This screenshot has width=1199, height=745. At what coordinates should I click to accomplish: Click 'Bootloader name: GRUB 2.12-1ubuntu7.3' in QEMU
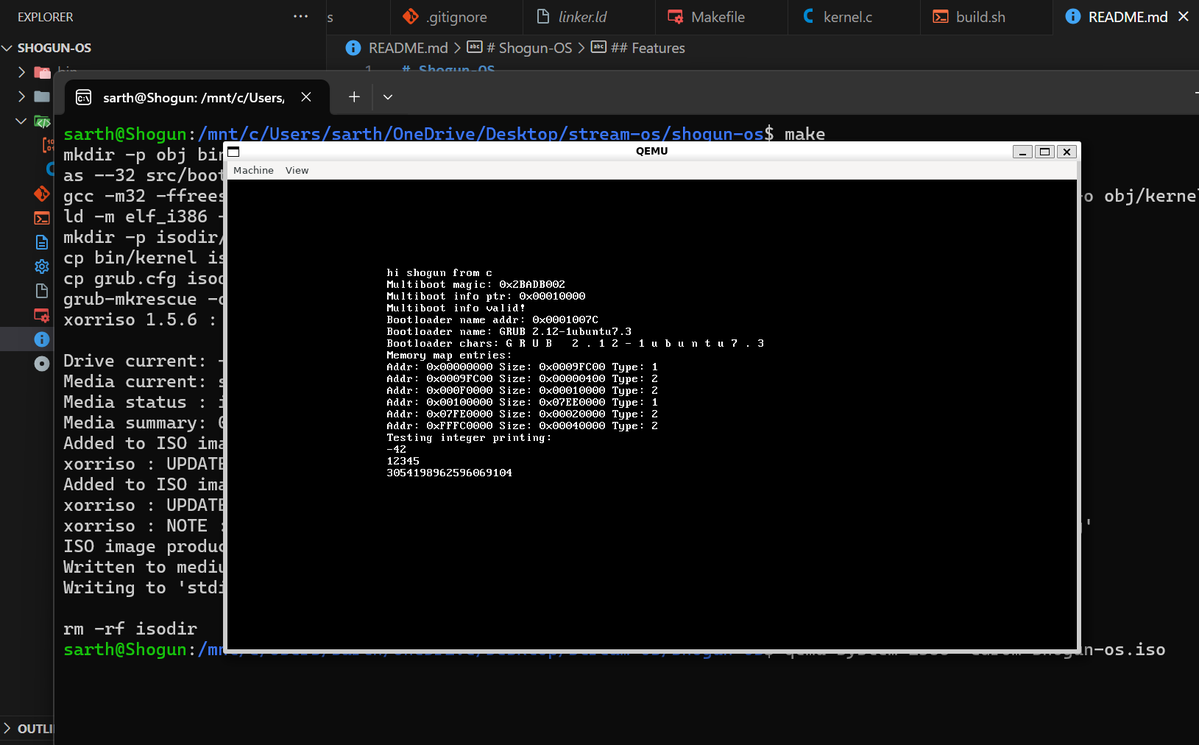(x=509, y=331)
